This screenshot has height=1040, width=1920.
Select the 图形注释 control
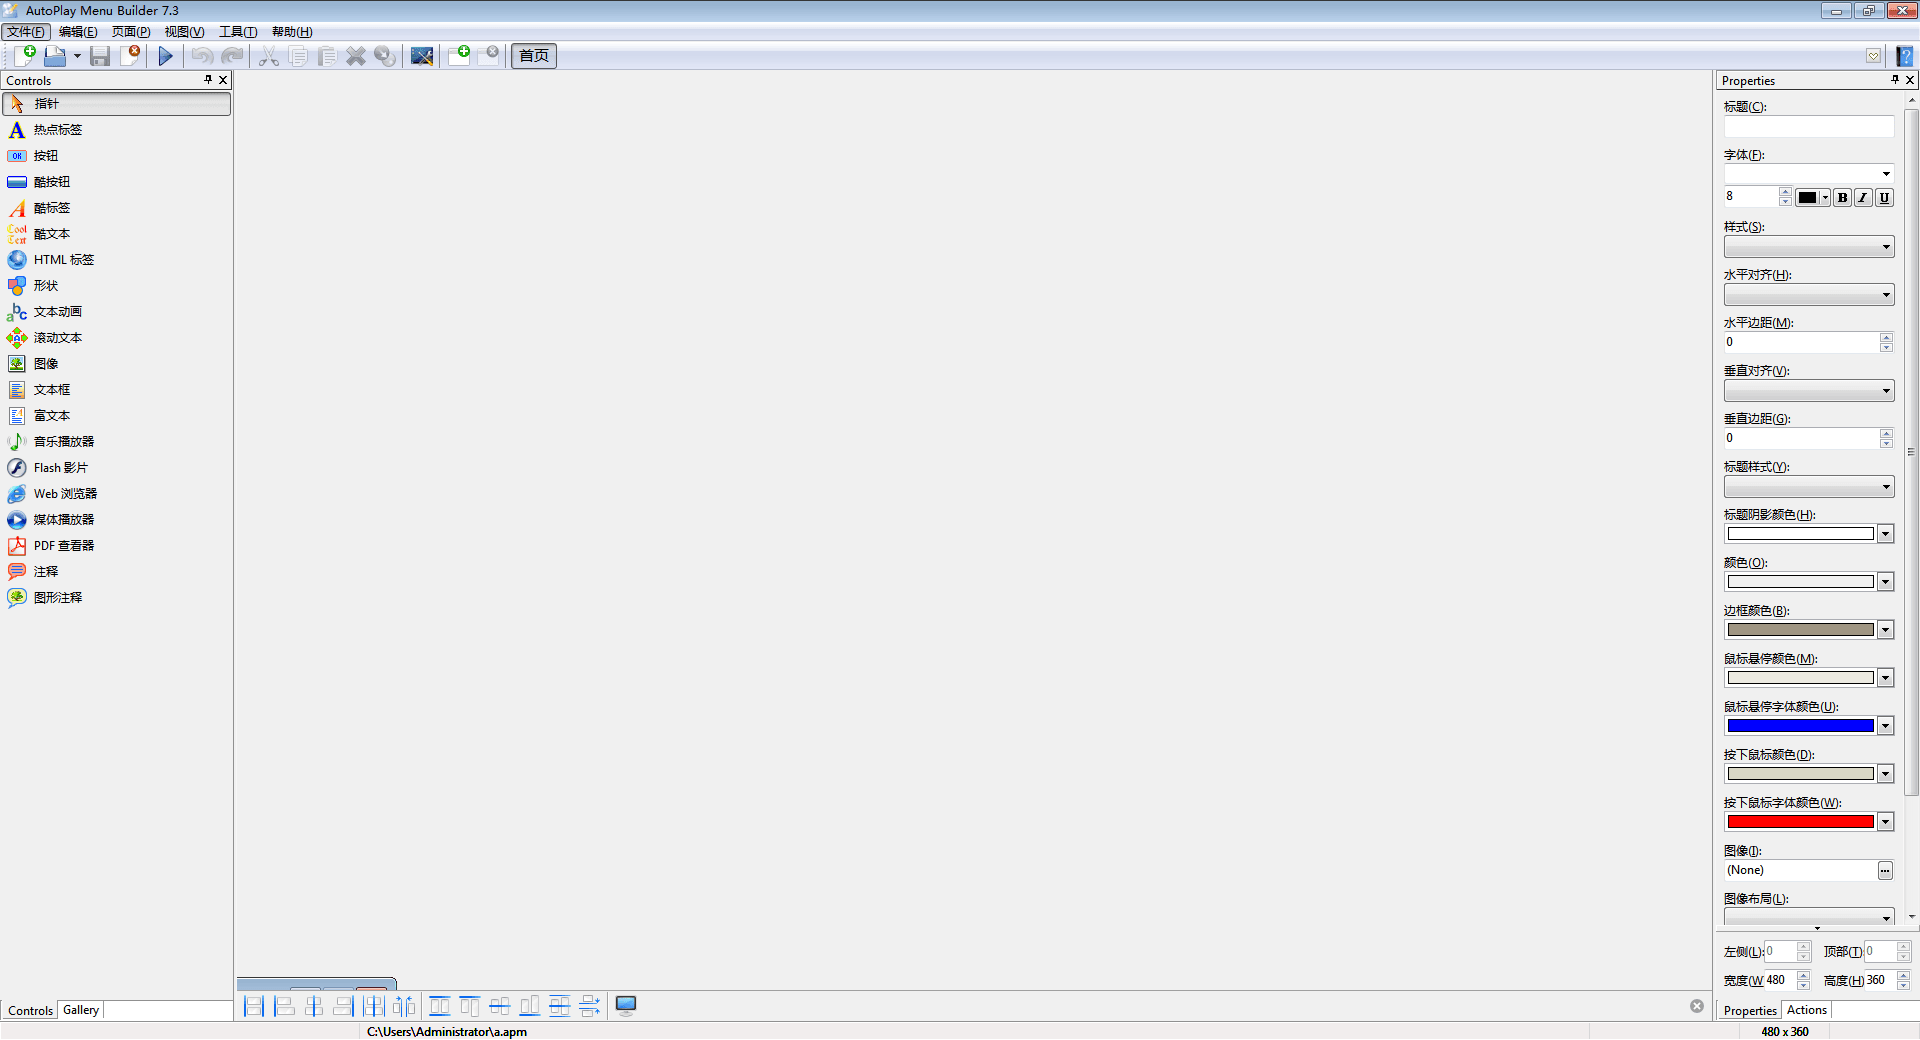pos(117,598)
